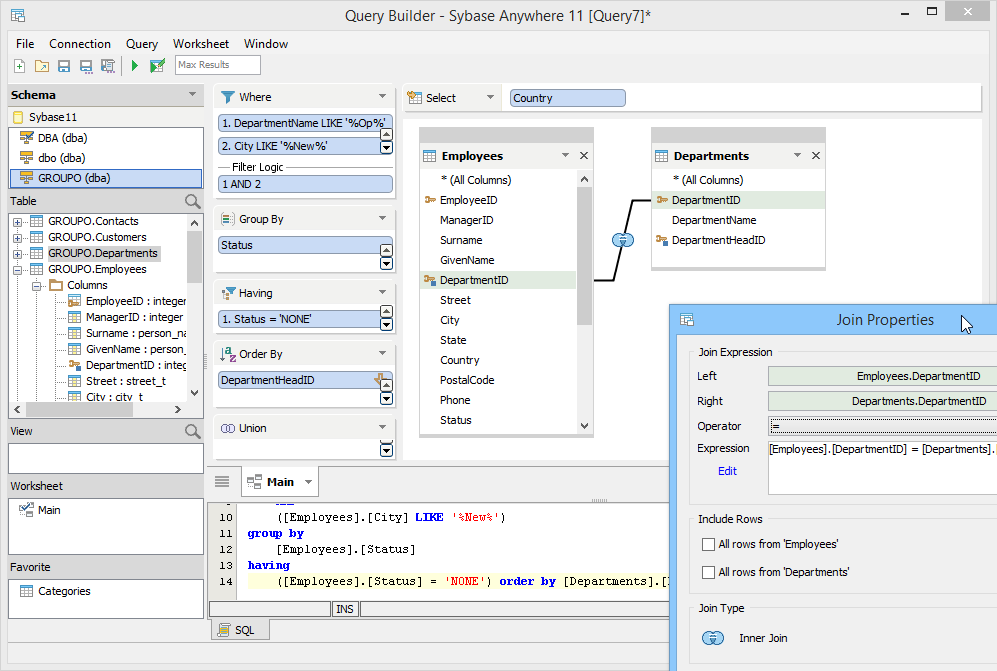Click the New query toolbar icon
The image size is (997, 671).
pos(20,66)
